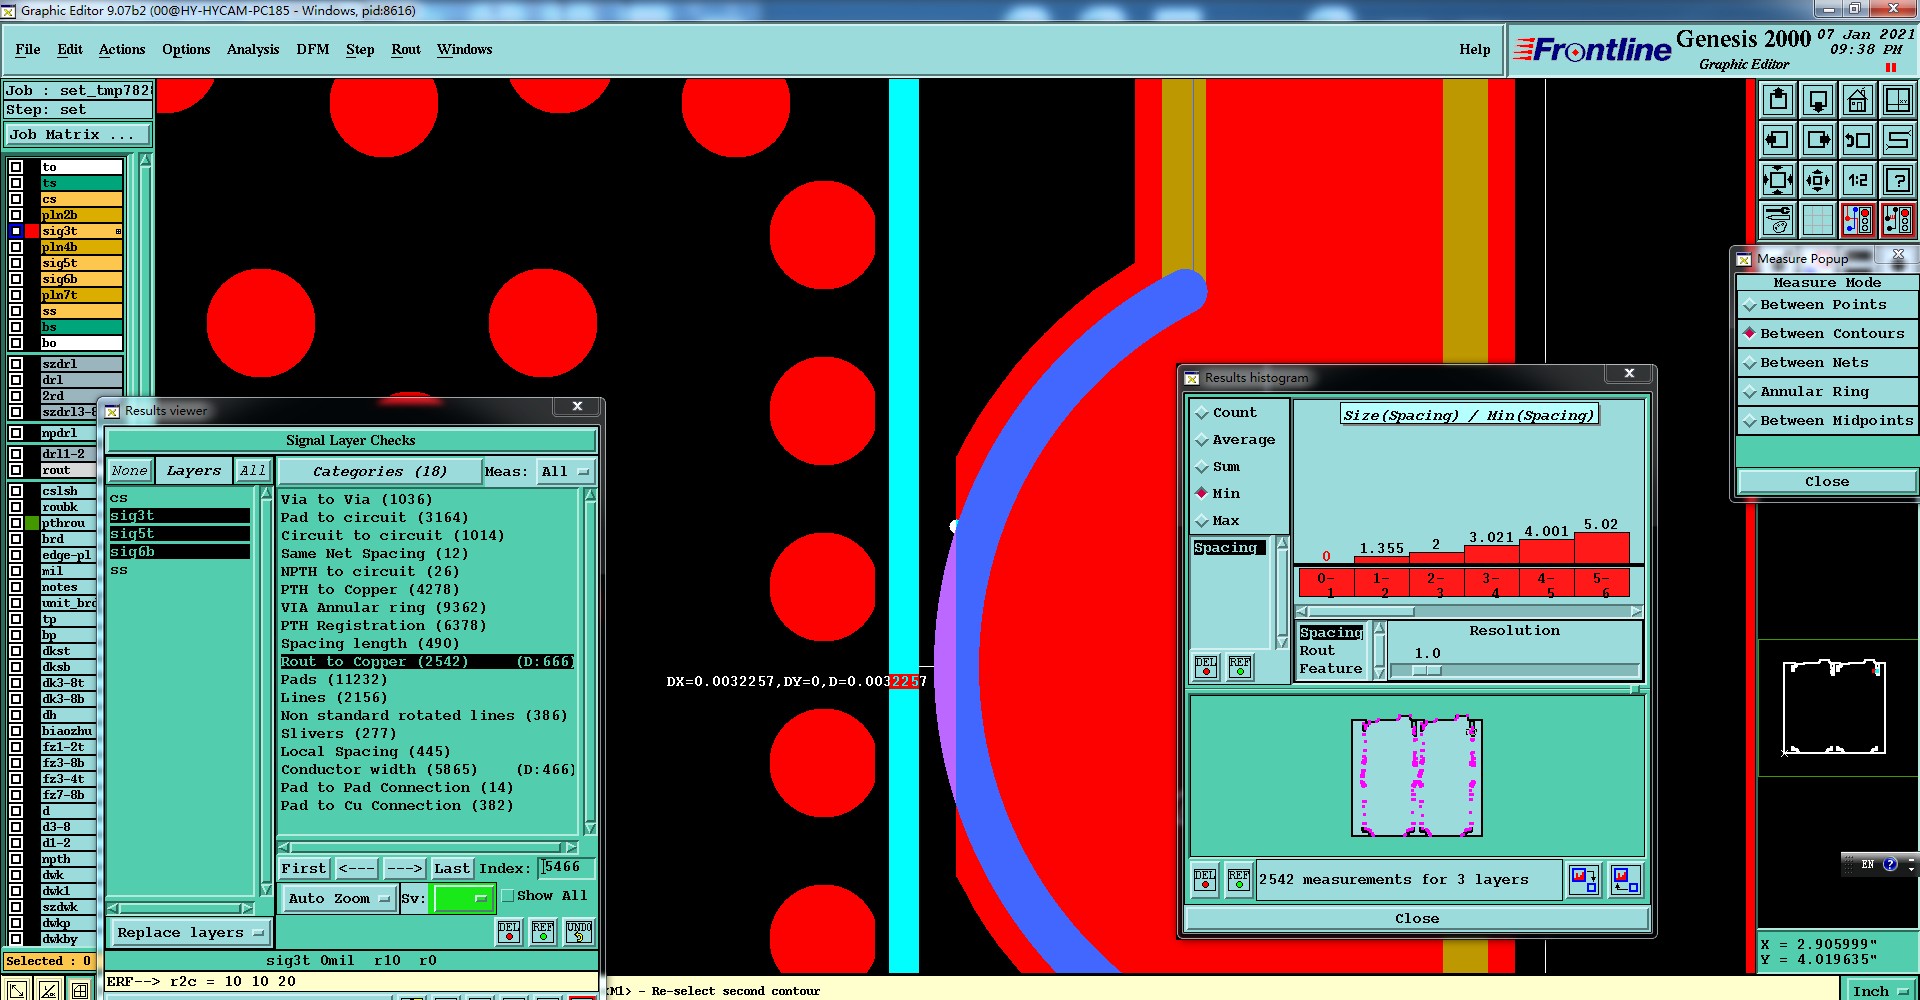Screen dimensions: 1920x1000
Task: Select Annular Ring measure mode
Action: click(1827, 392)
